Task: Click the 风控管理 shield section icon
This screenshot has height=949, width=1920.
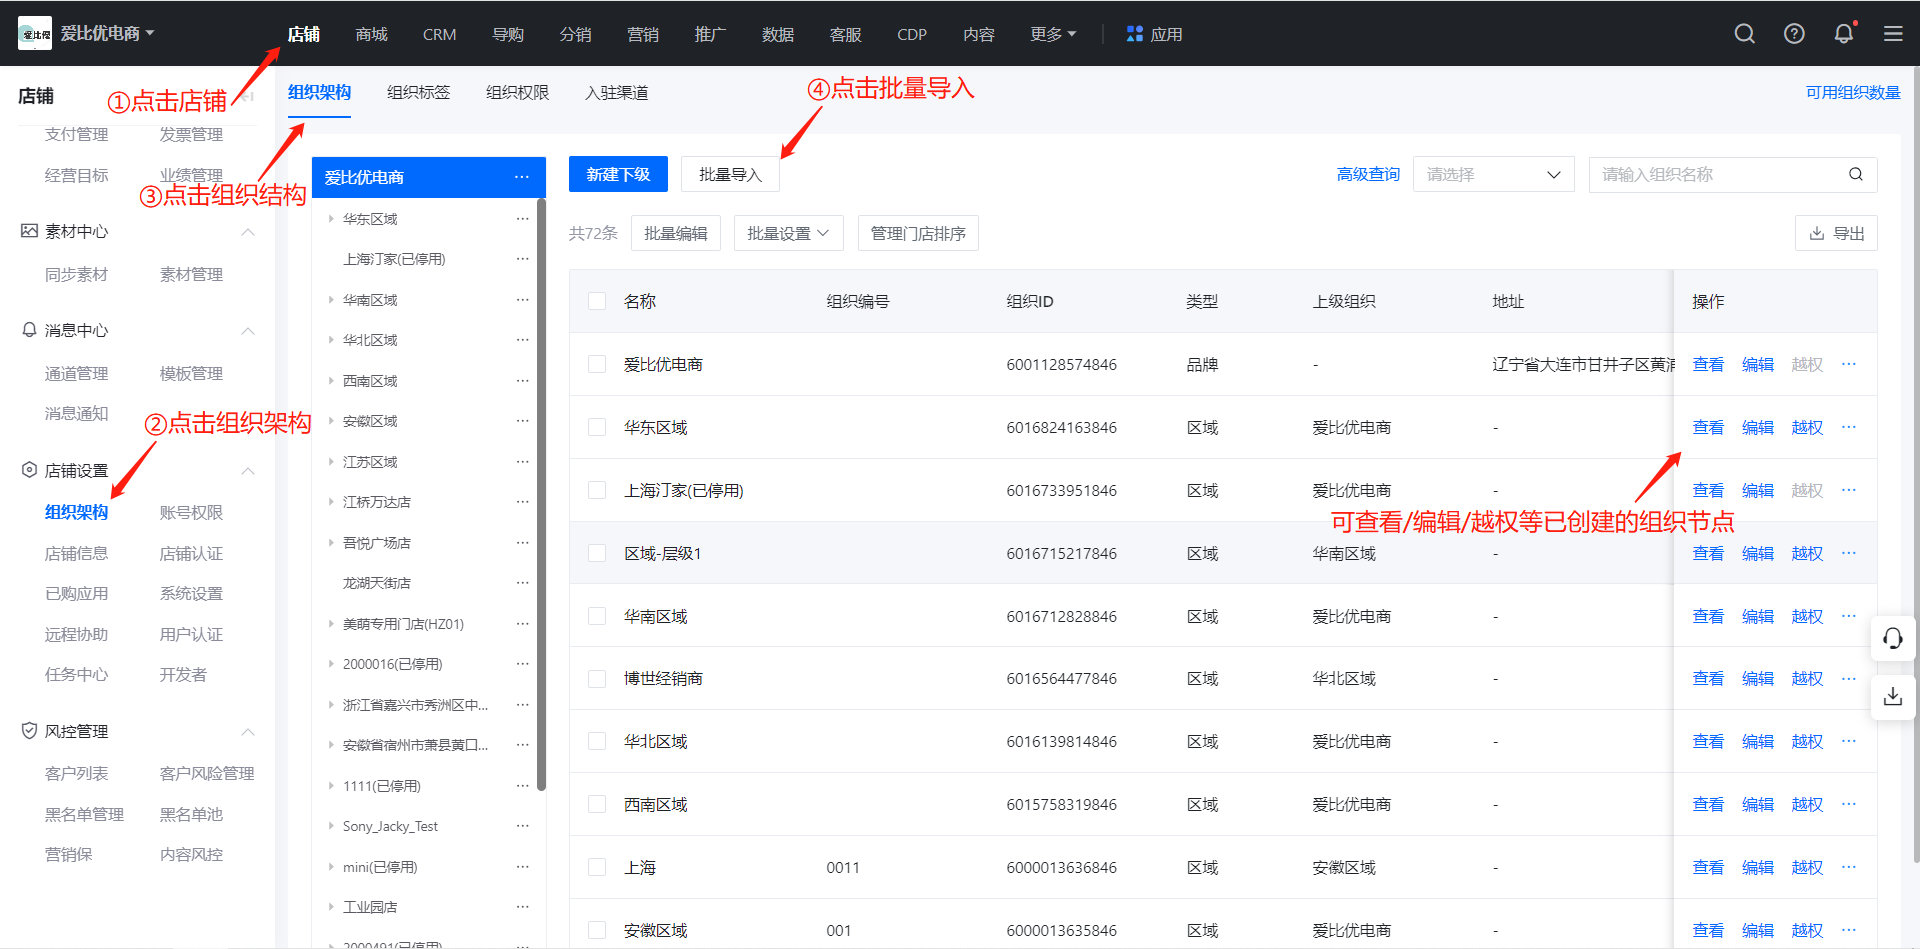Action: 30,731
